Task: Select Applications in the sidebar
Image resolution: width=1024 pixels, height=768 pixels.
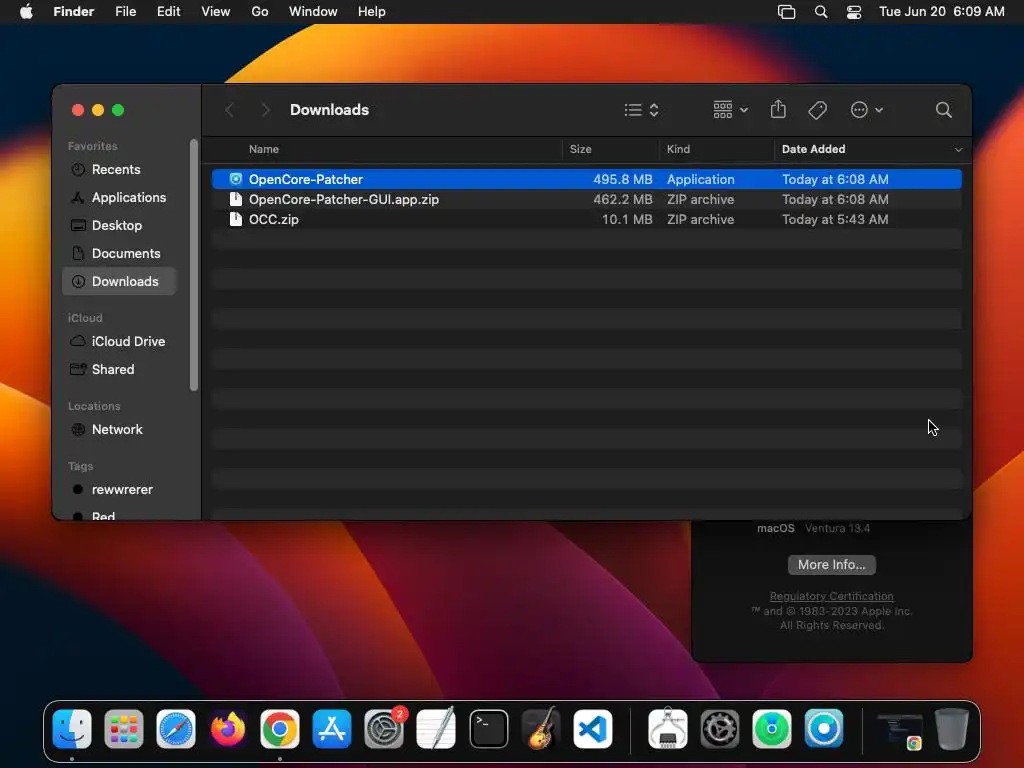Action: pyautogui.click(x=119, y=197)
